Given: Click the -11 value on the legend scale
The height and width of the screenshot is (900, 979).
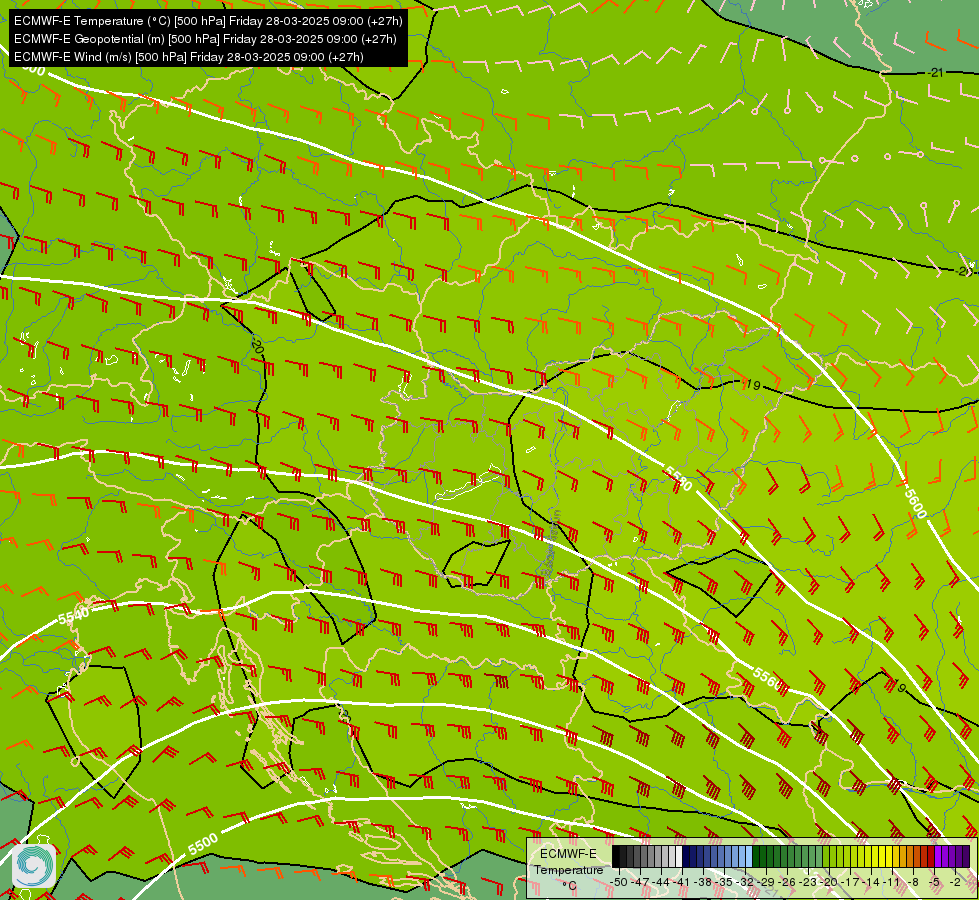Looking at the screenshot, I should pos(893,882).
